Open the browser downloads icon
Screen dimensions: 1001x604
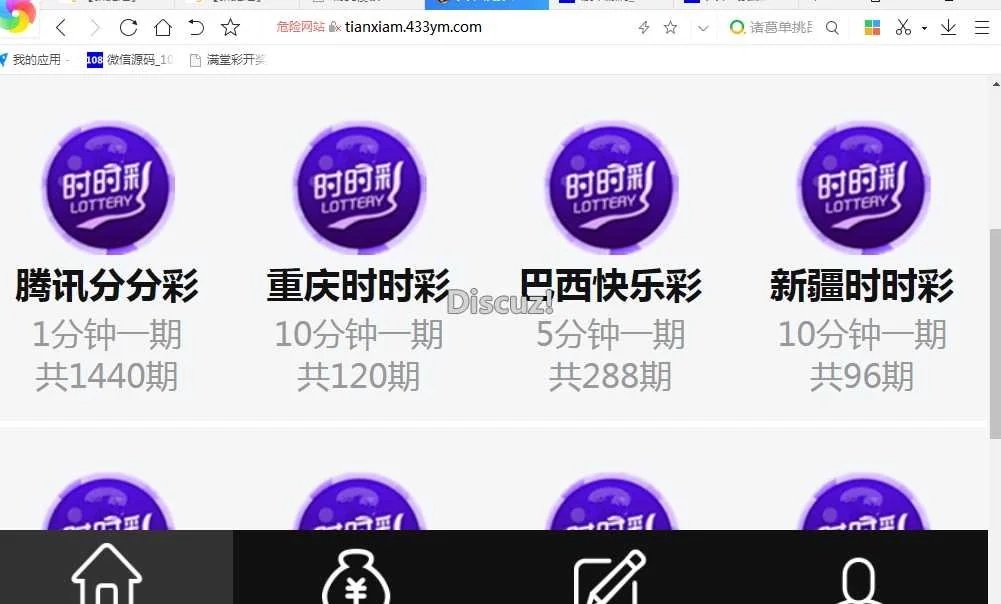[948, 28]
